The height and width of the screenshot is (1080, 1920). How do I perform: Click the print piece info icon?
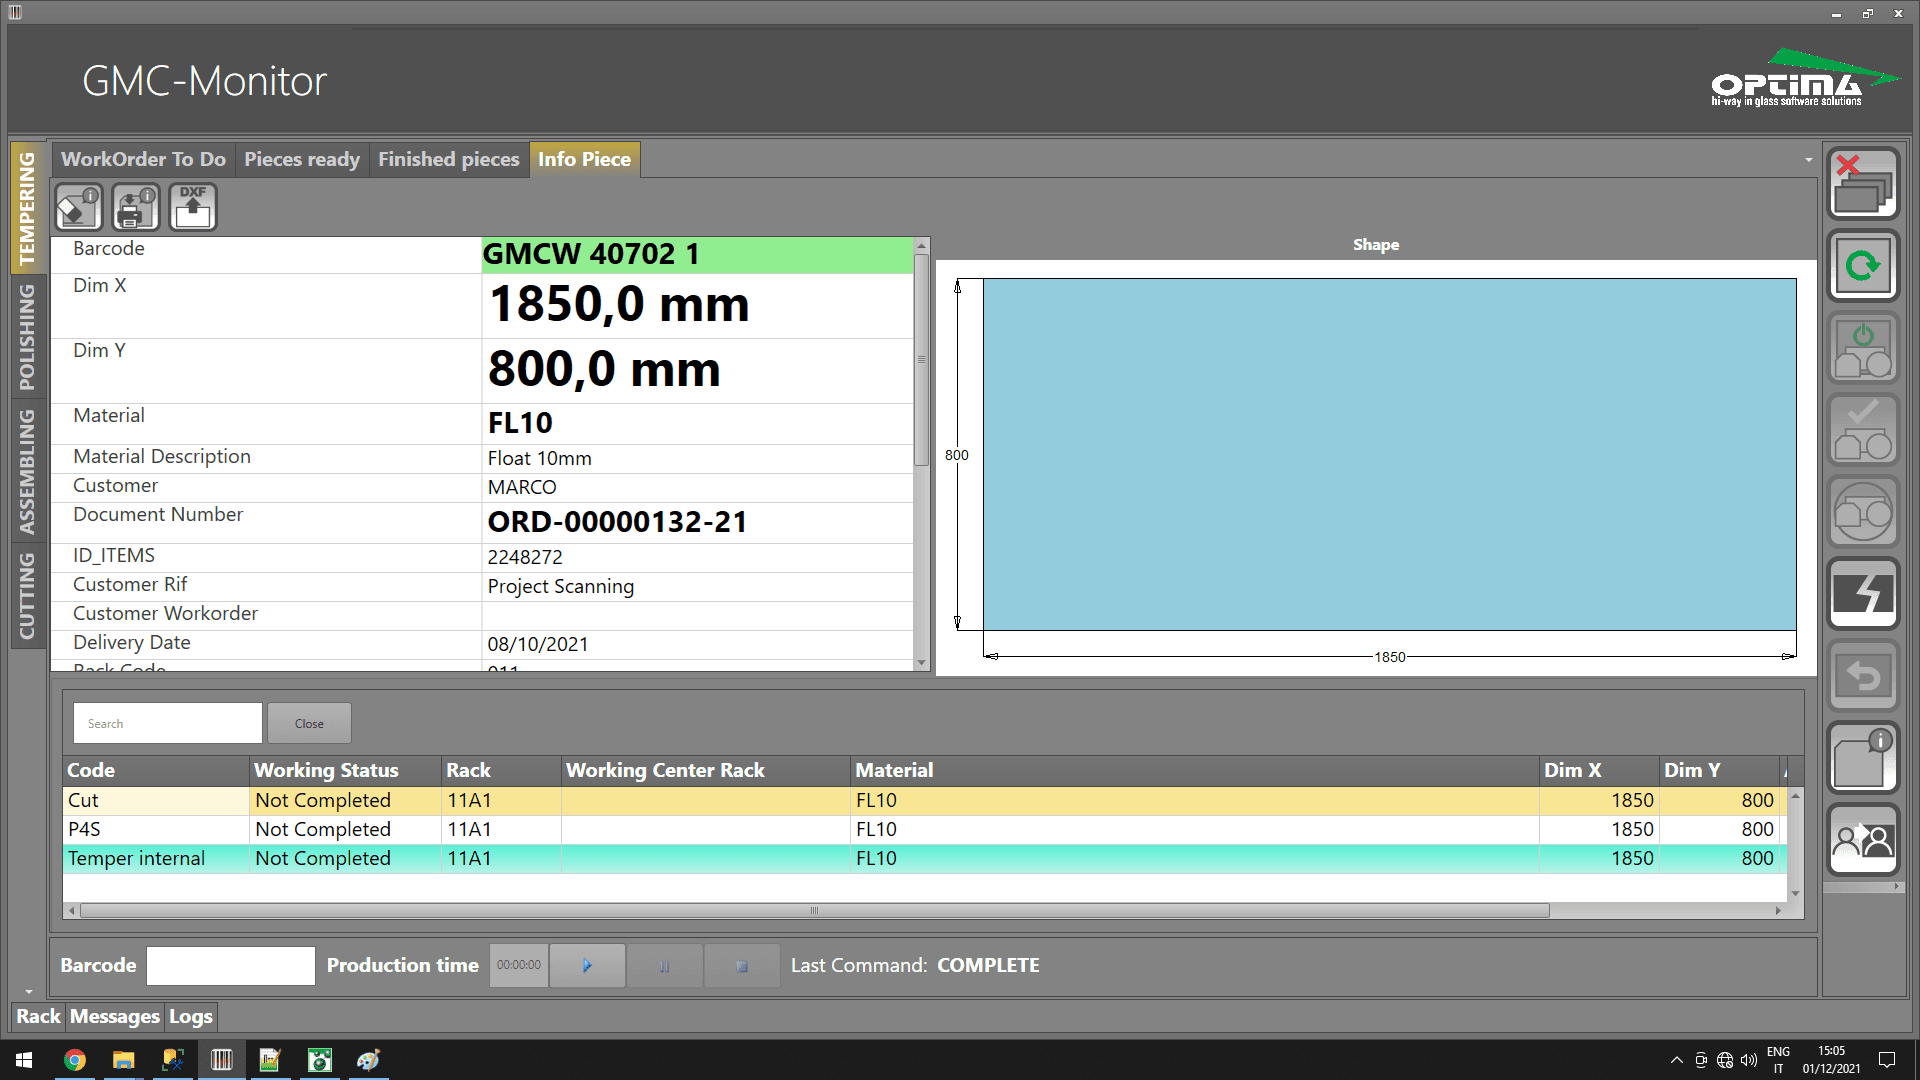pyautogui.click(x=136, y=208)
